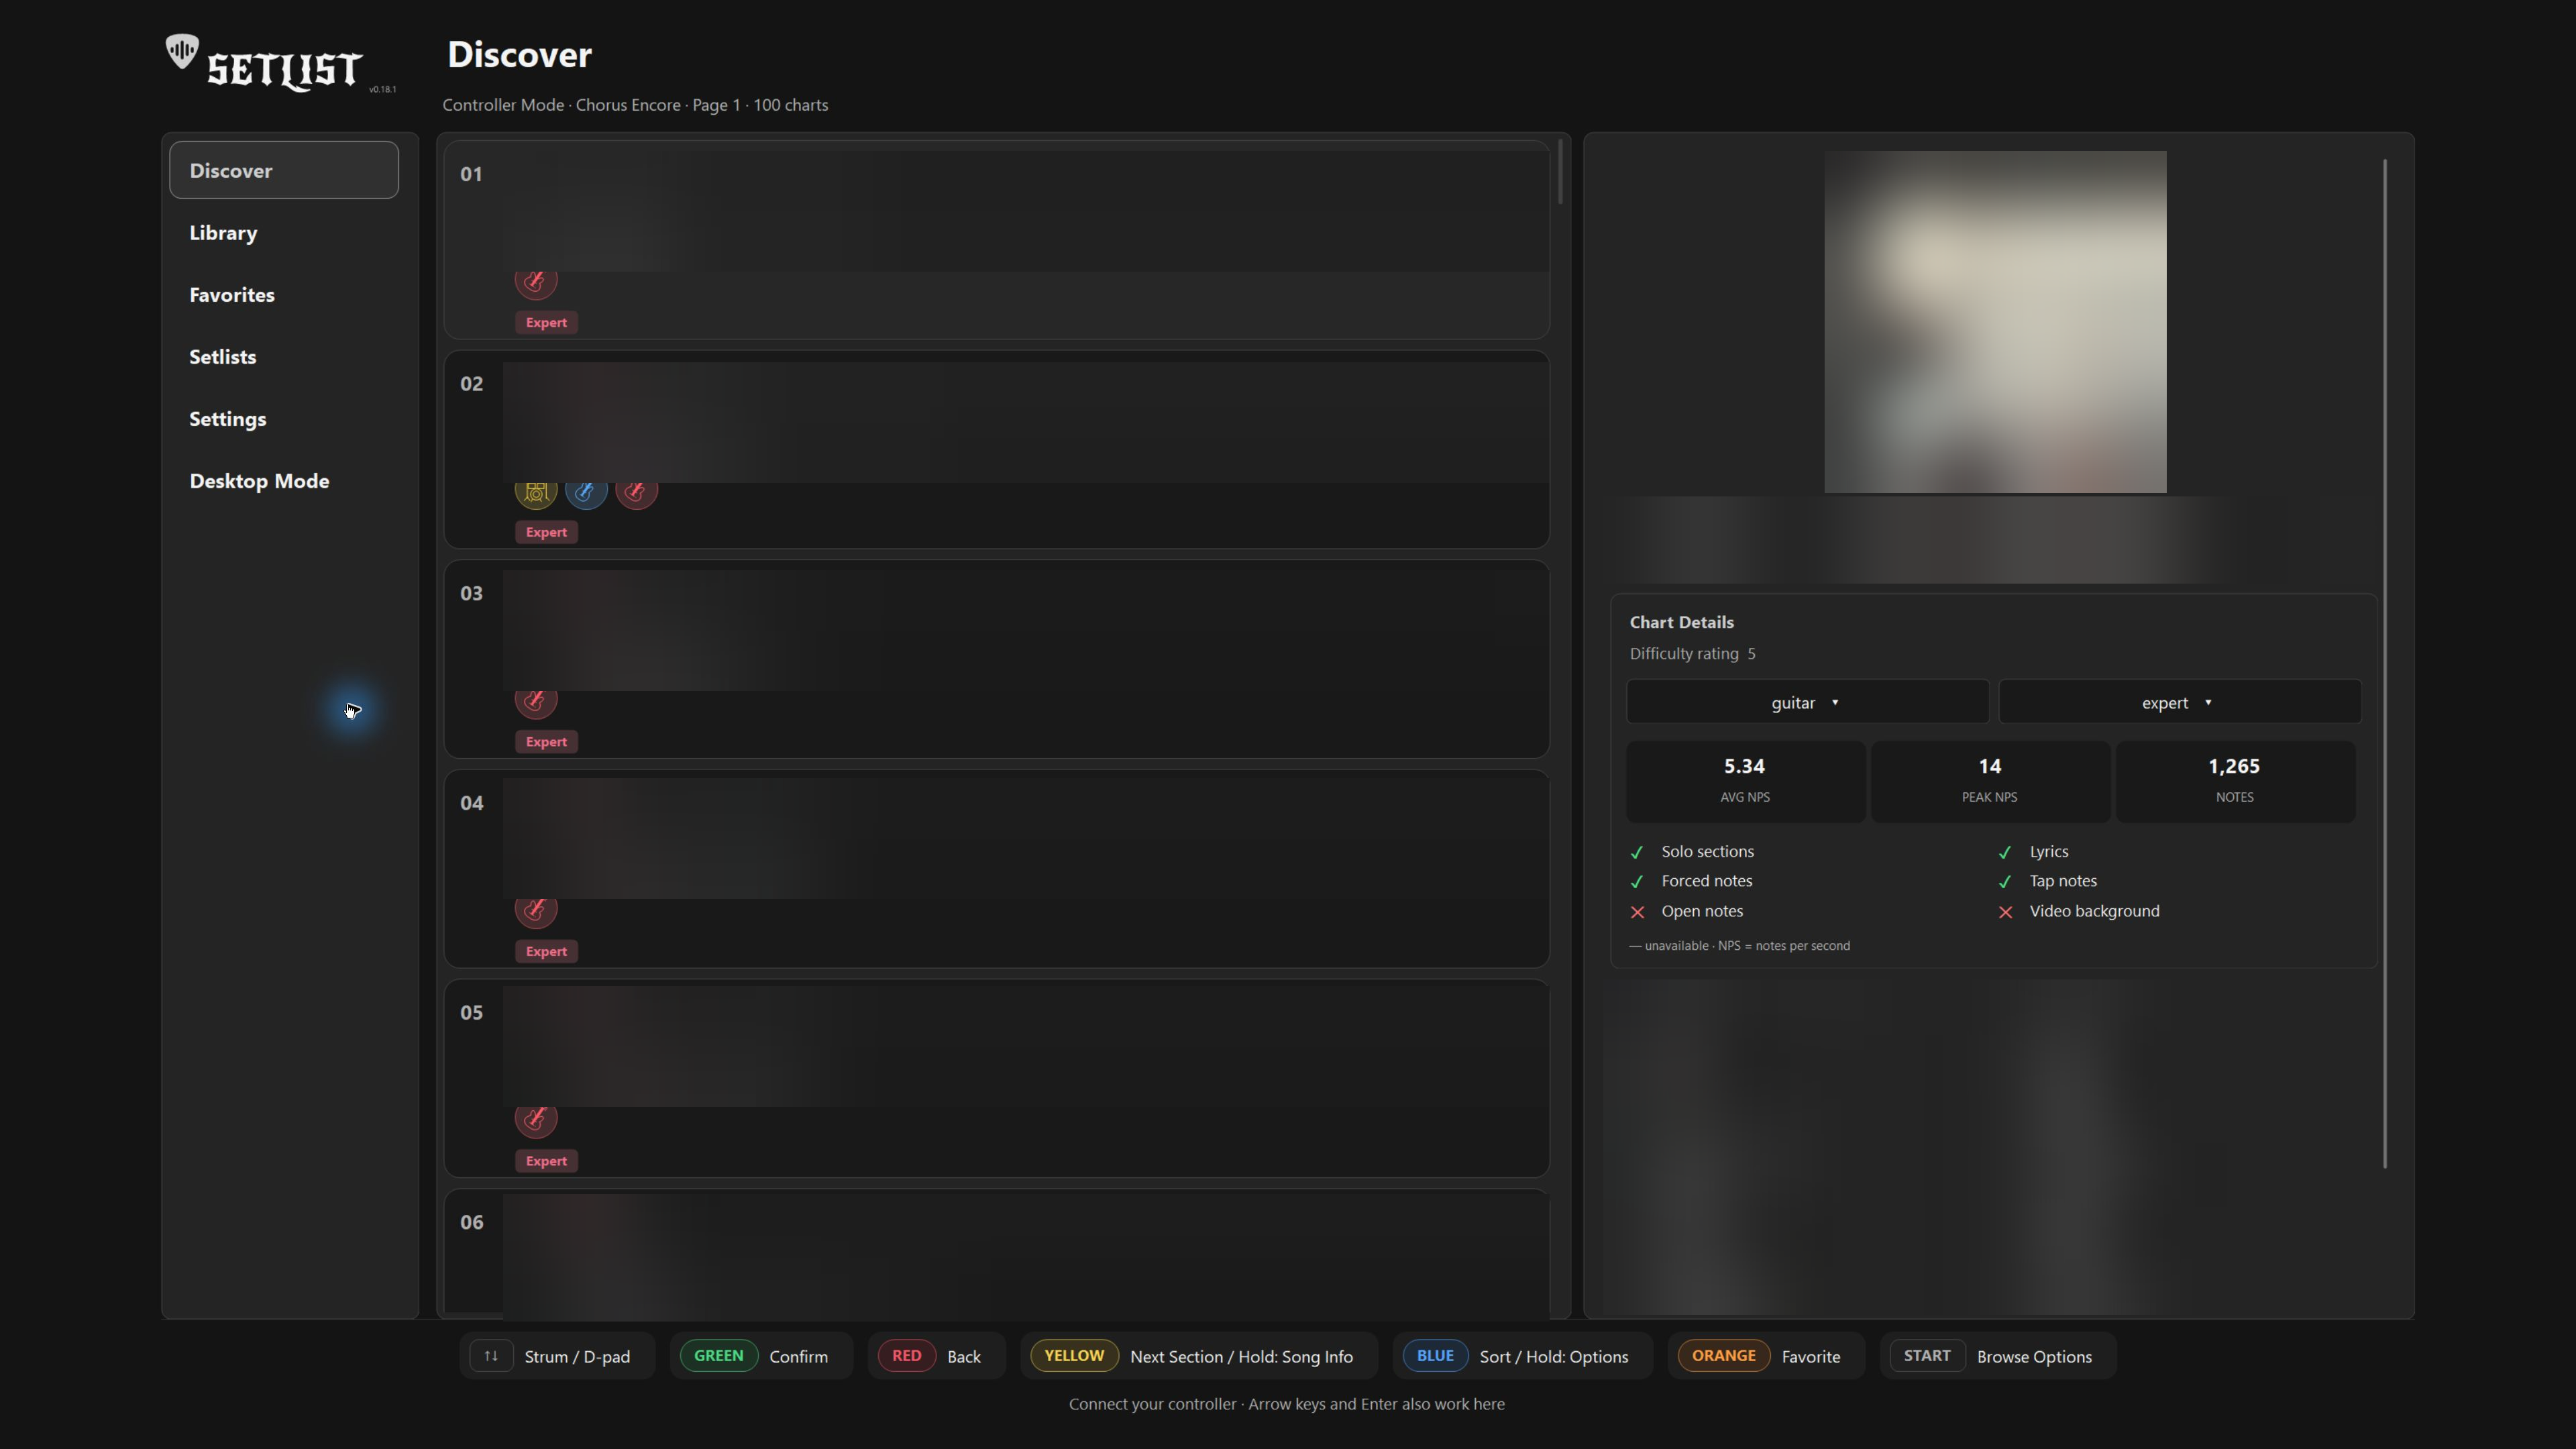Viewport: 2576px width, 1449px height.
Task: Open Favorites in the sidebar
Action: pyautogui.click(x=284, y=294)
